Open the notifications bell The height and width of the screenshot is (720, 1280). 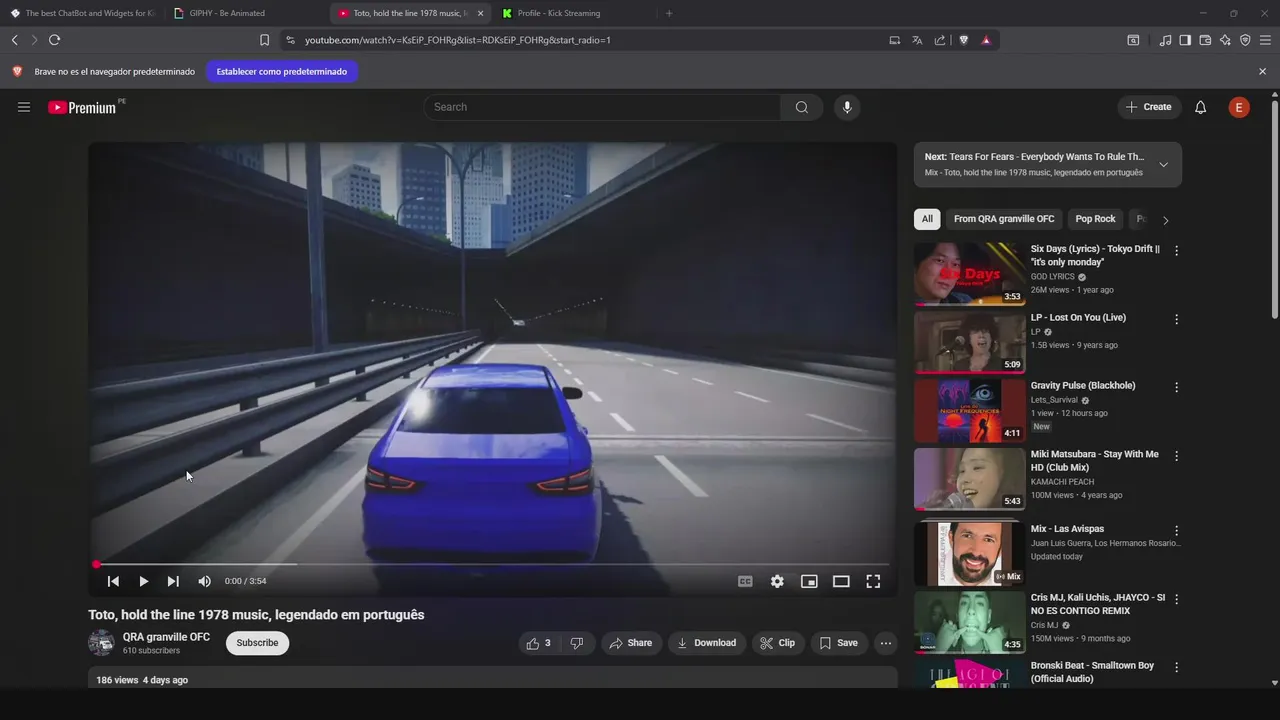[x=1201, y=107]
